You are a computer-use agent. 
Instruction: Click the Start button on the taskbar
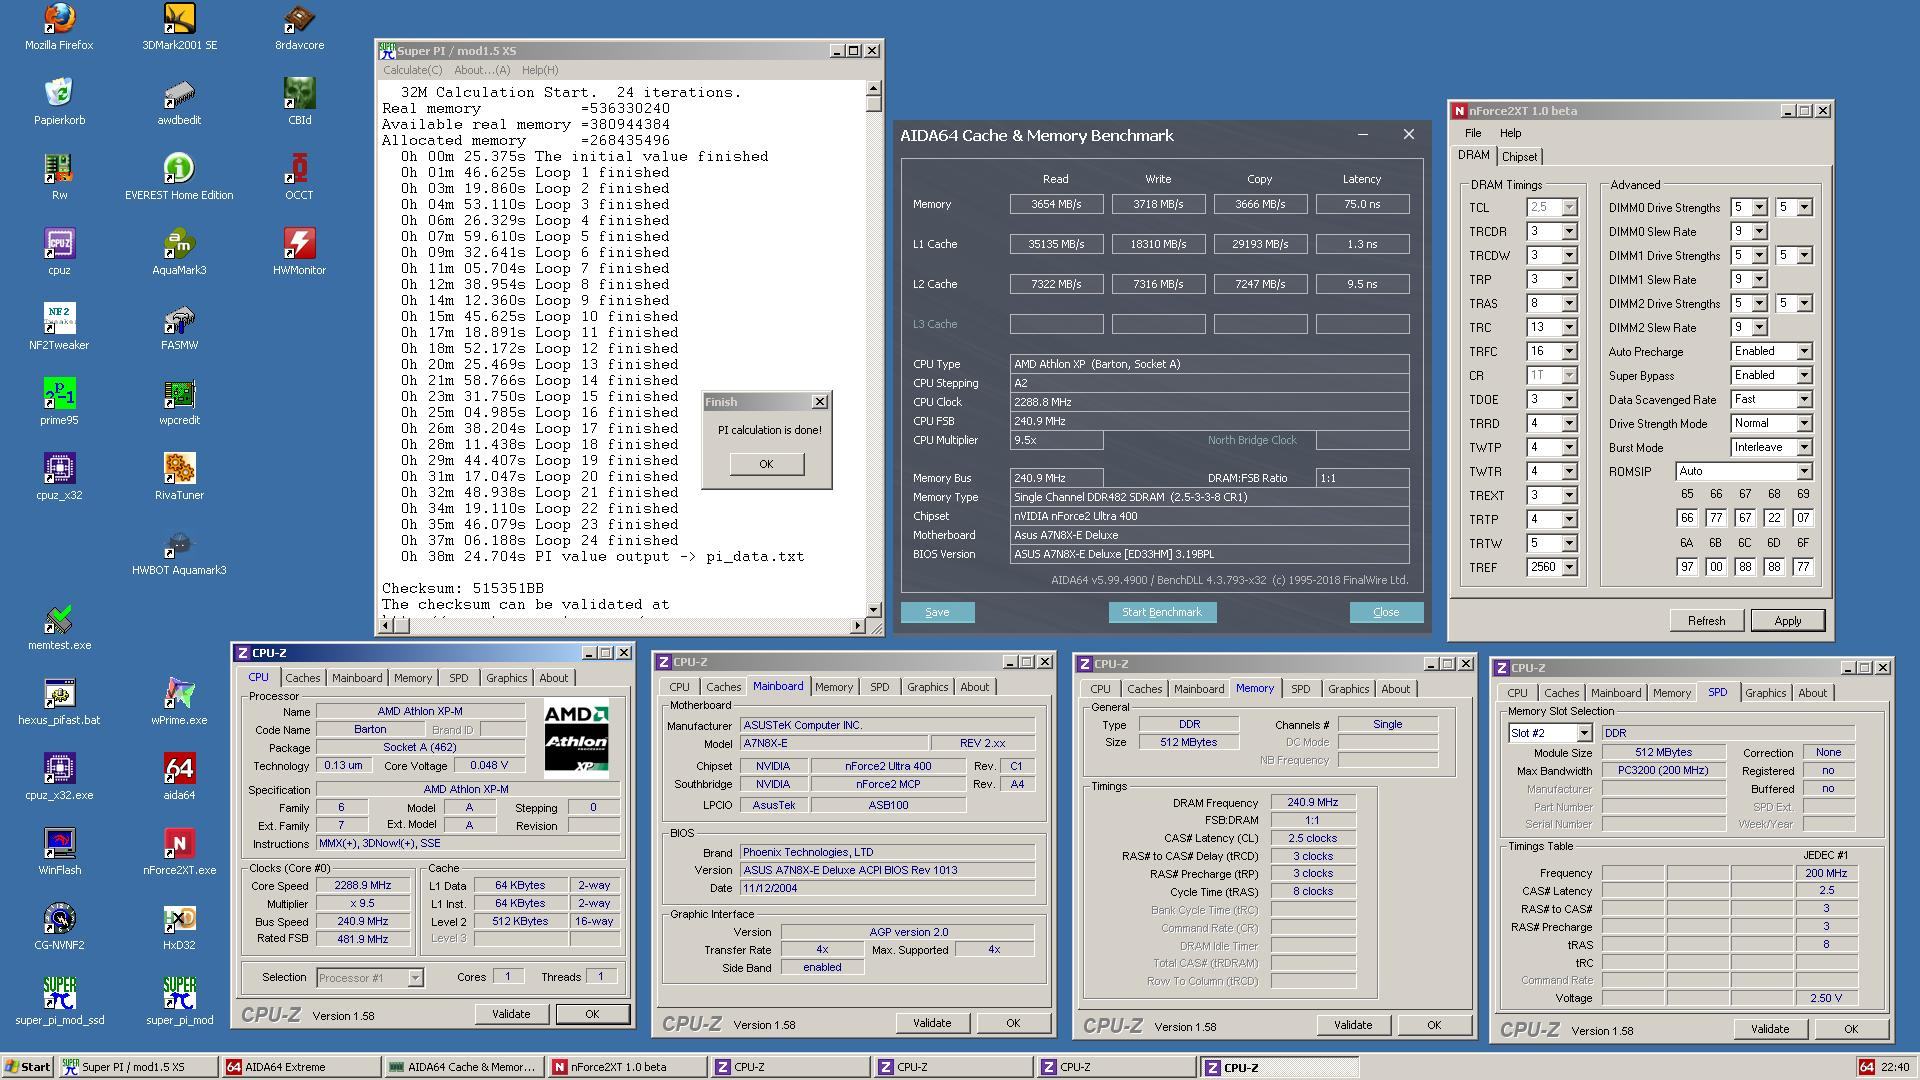[x=27, y=1067]
